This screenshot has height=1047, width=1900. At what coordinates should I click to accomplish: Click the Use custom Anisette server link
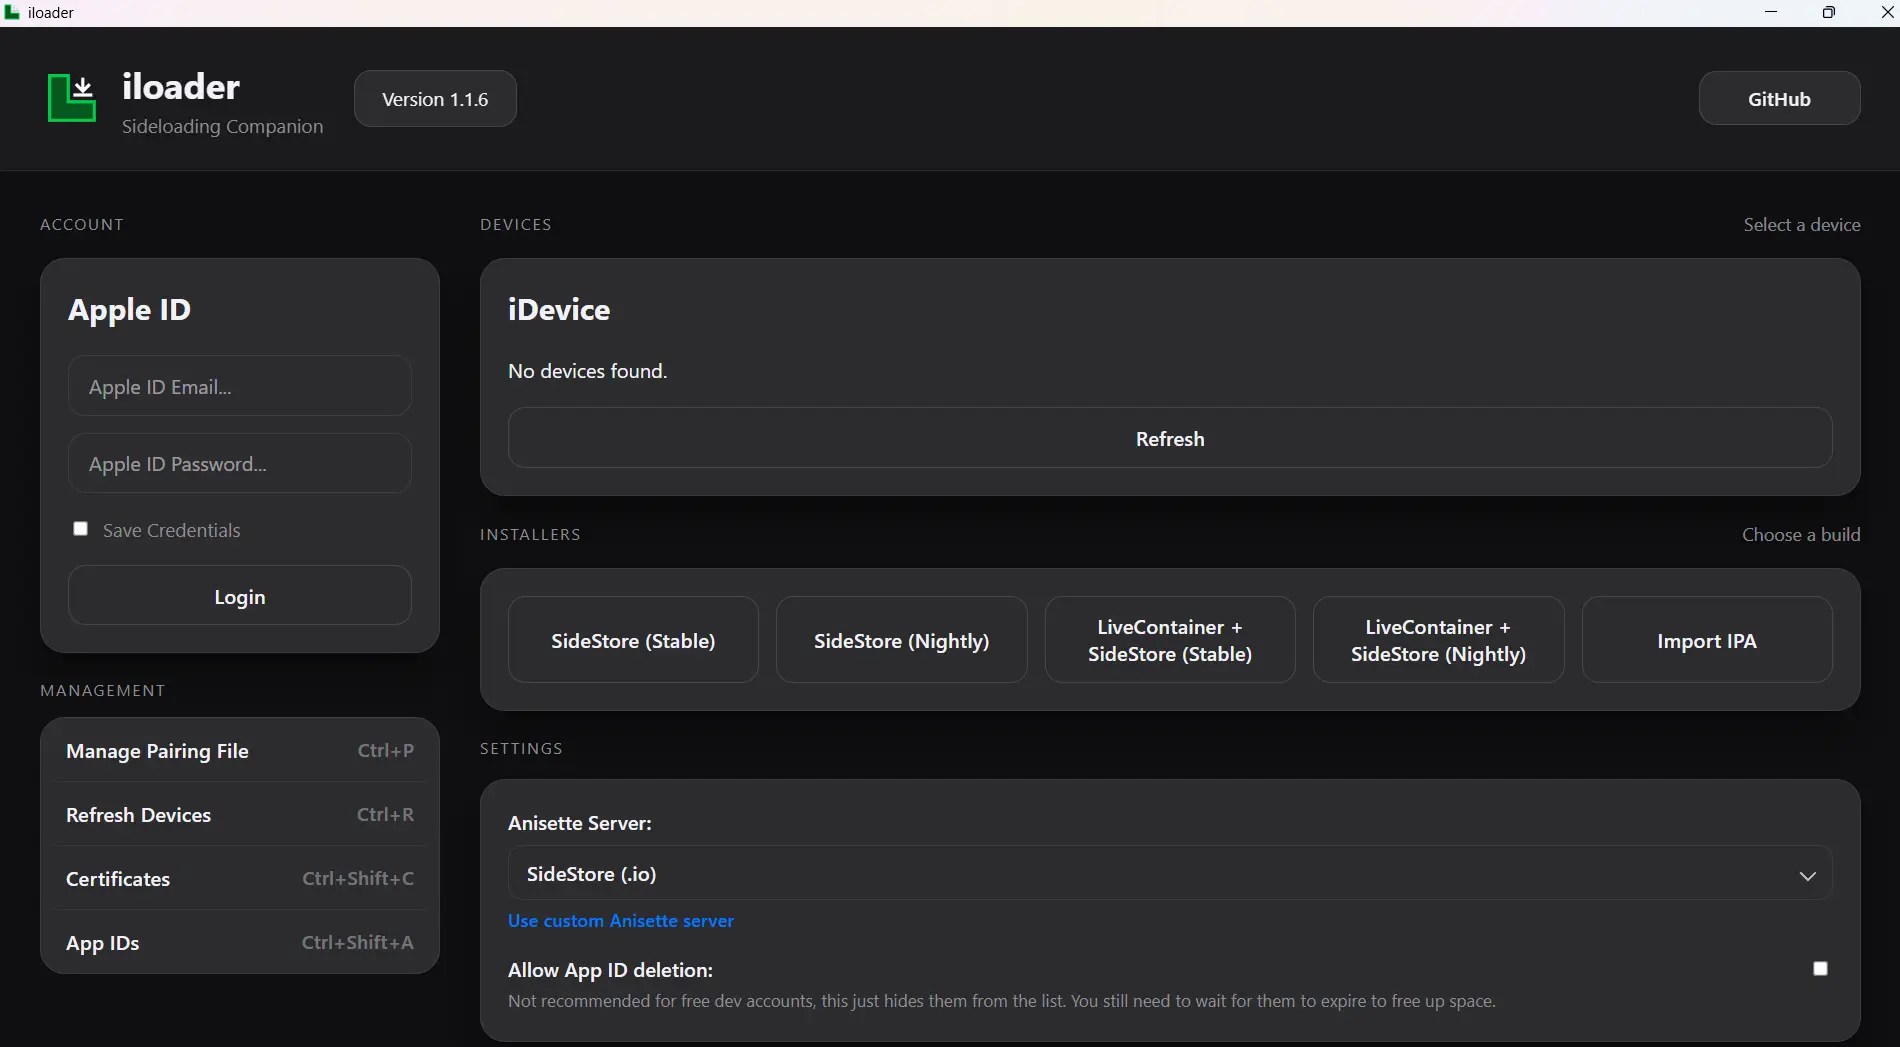621,920
